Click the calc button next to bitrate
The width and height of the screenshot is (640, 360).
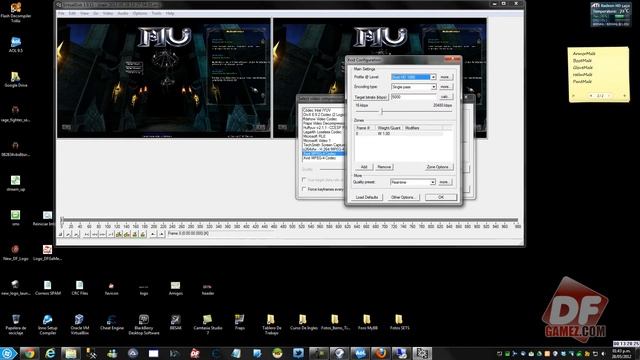click(445, 97)
